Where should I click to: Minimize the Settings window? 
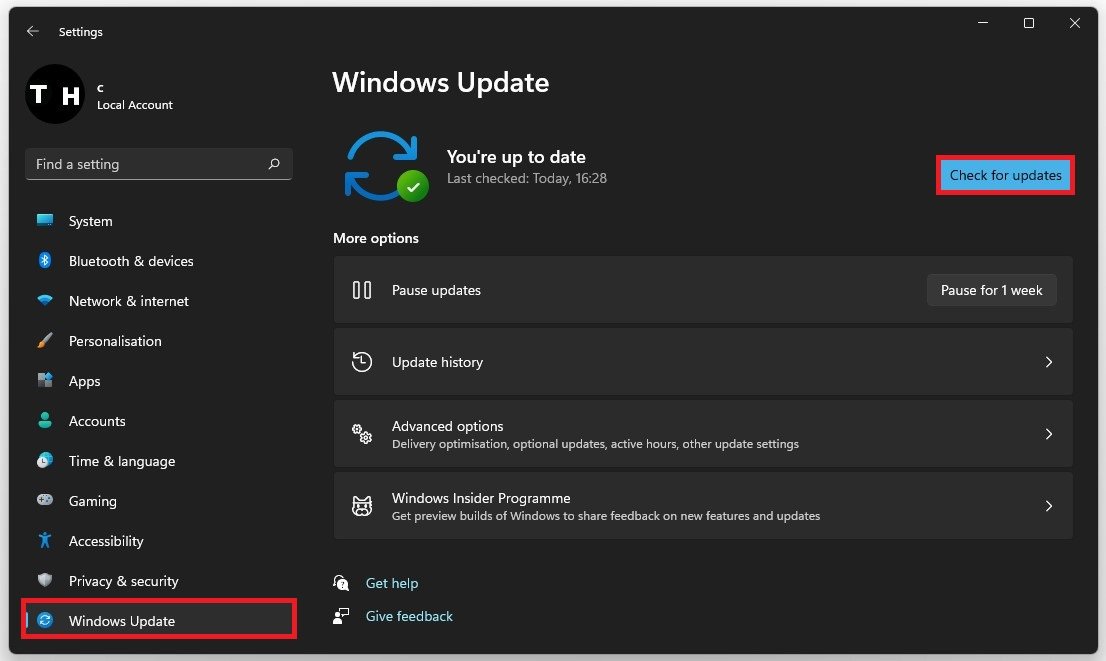pyautogui.click(x=983, y=23)
